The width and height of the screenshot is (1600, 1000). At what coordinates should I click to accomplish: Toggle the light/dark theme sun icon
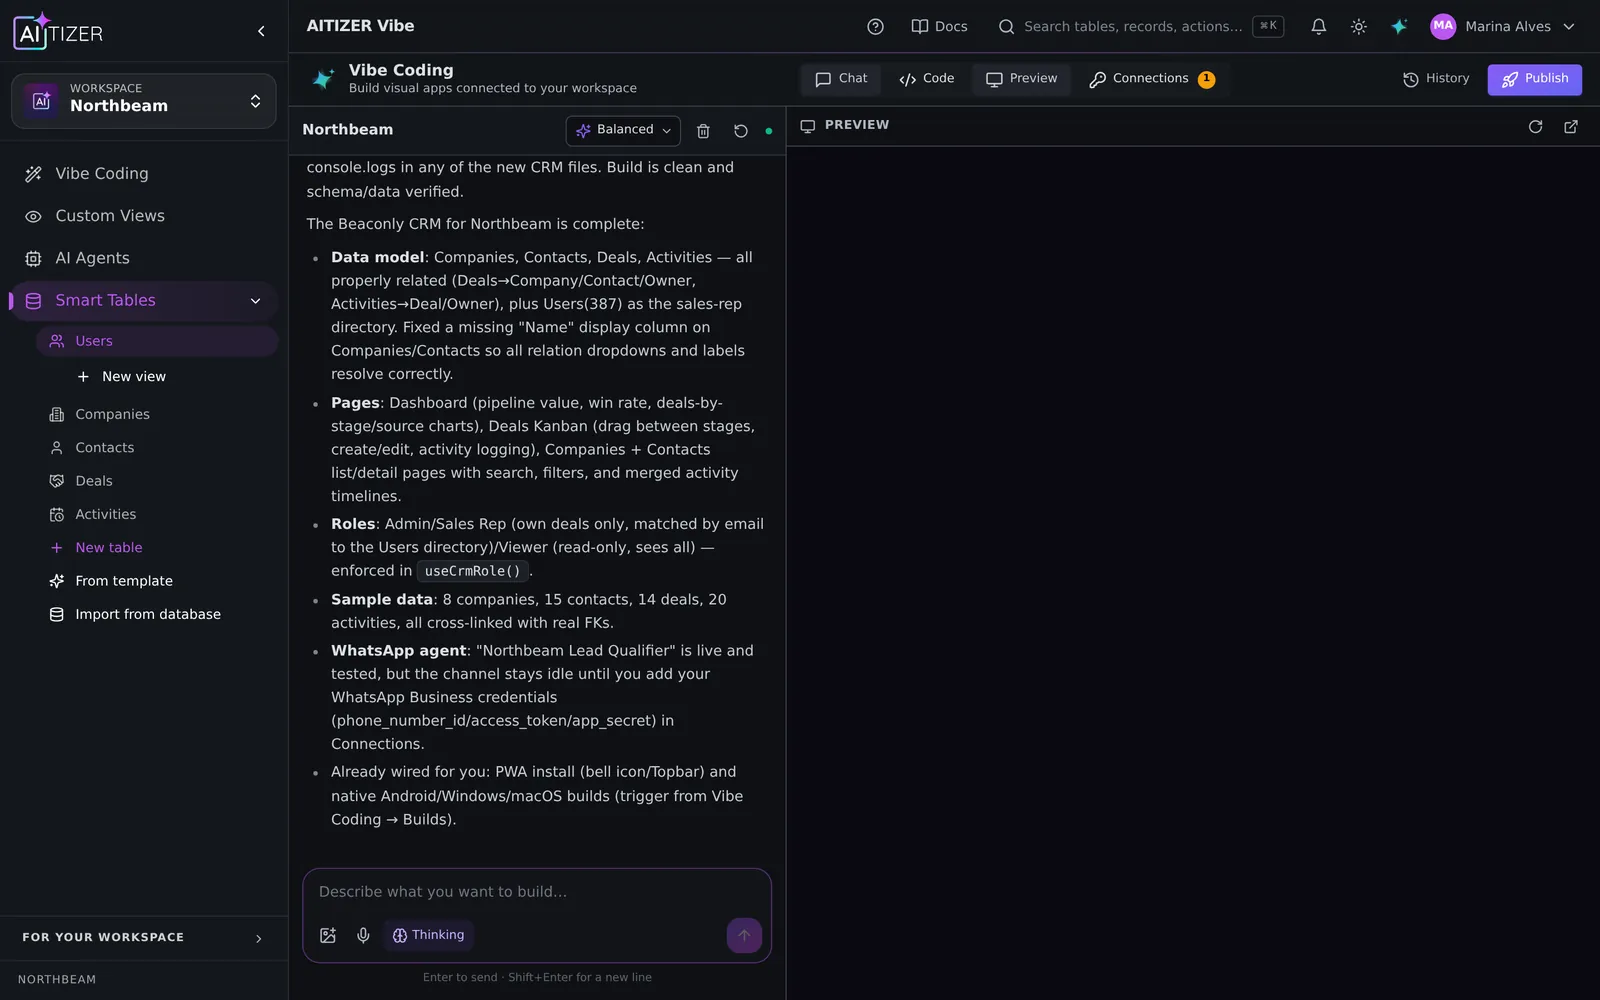(x=1359, y=27)
